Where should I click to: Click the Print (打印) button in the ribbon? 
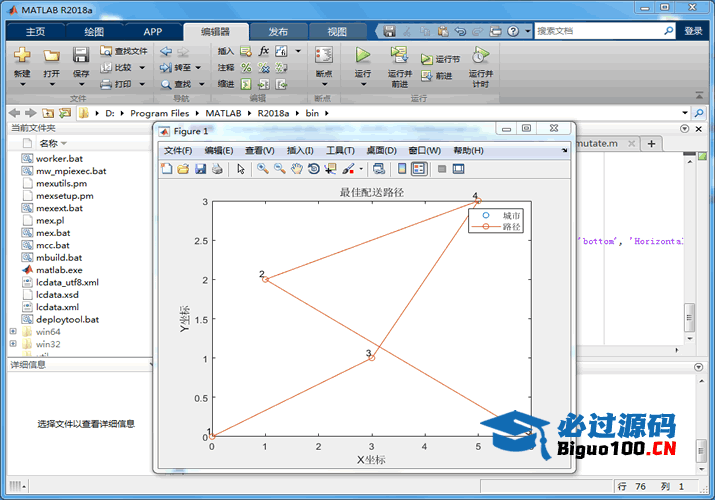click(x=117, y=84)
